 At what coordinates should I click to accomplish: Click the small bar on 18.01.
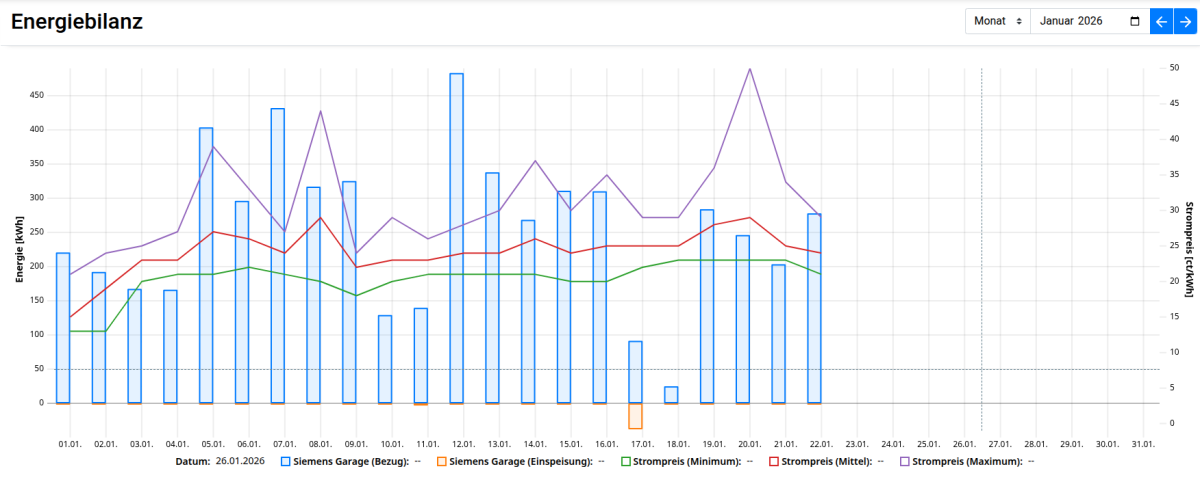pos(671,395)
